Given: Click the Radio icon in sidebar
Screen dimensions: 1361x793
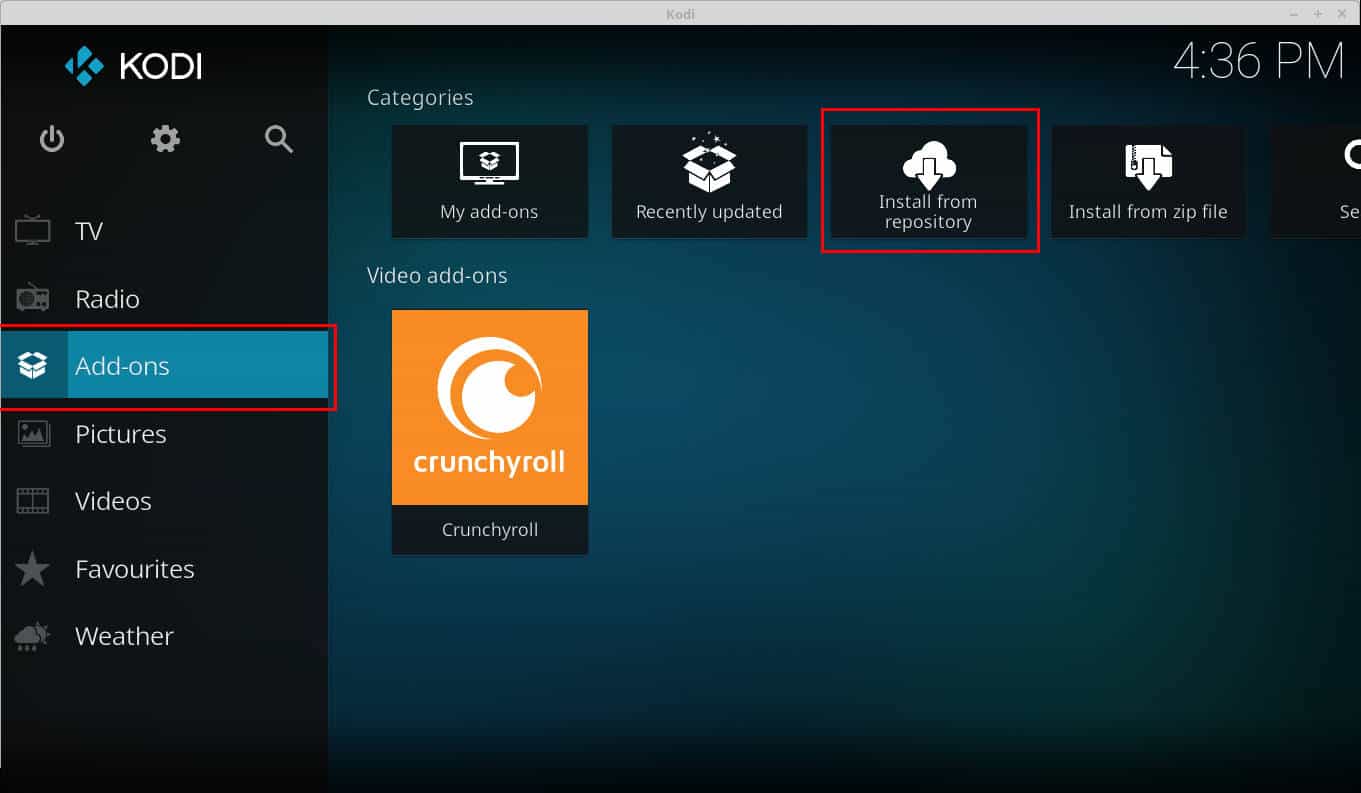Looking at the screenshot, I should [x=33, y=298].
